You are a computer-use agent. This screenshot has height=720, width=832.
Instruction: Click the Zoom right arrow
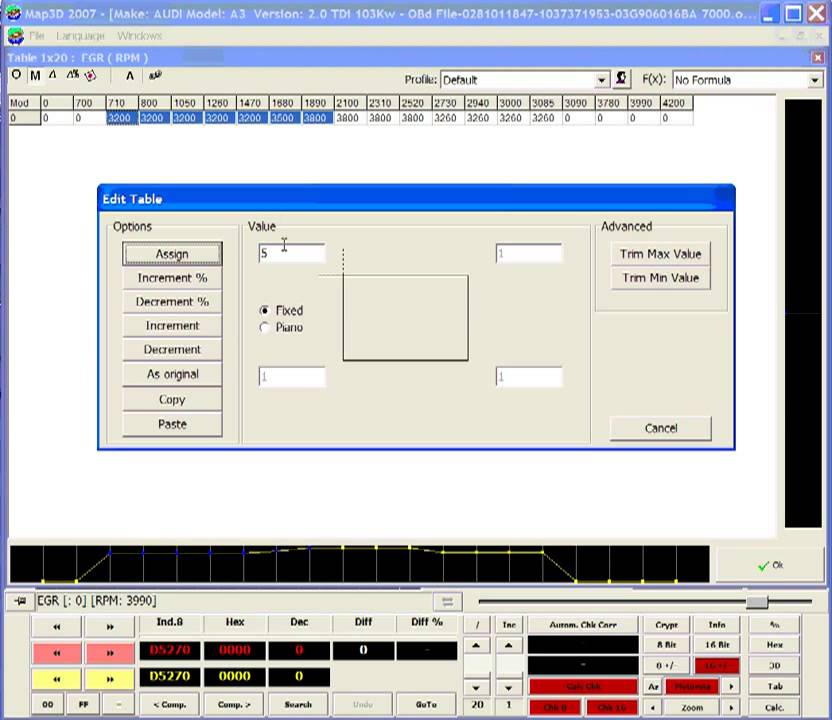click(731, 707)
